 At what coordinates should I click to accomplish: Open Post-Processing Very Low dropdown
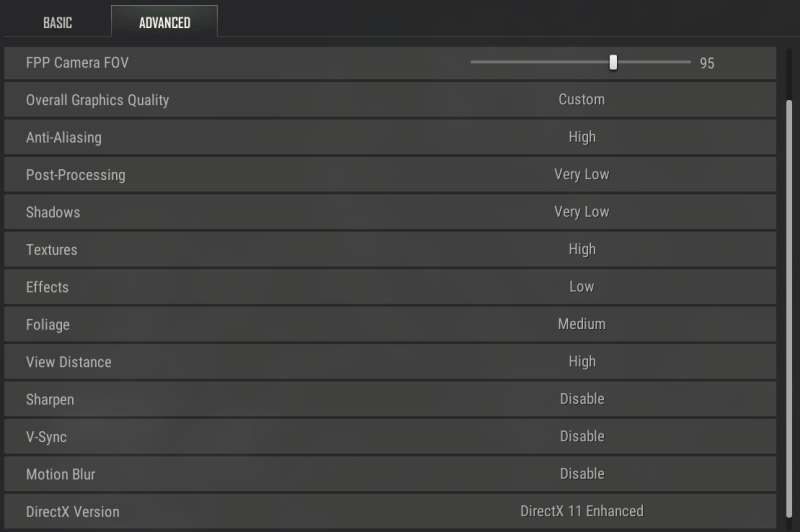click(x=581, y=174)
